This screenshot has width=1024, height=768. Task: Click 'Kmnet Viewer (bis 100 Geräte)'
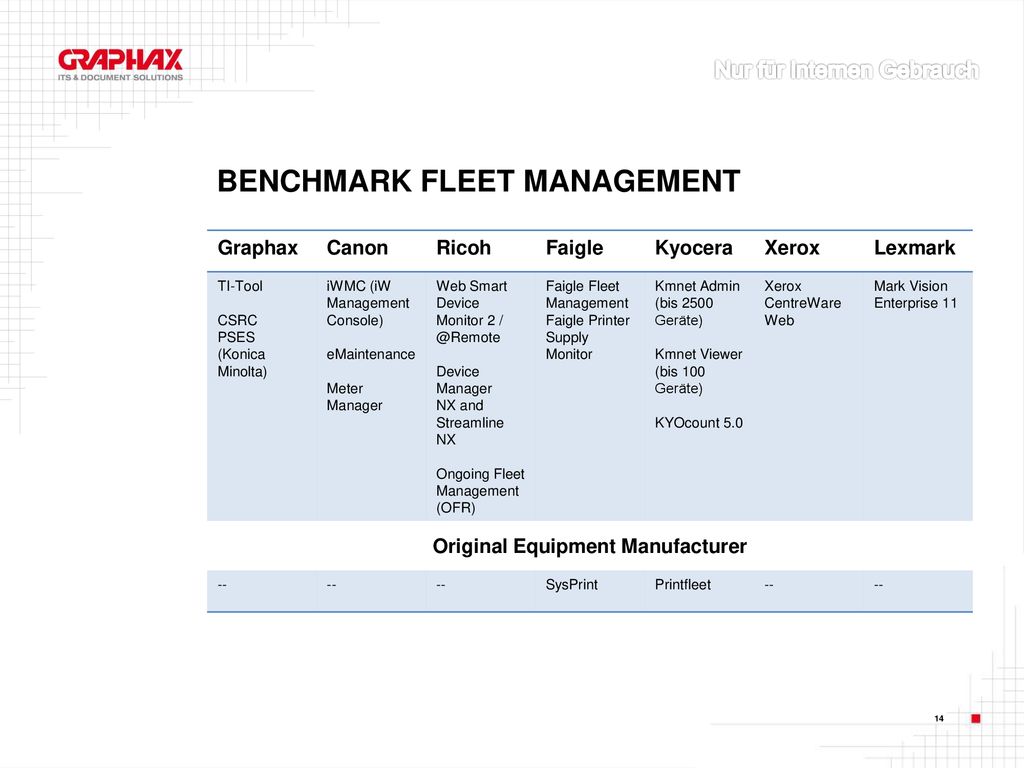[x=698, y=371]
